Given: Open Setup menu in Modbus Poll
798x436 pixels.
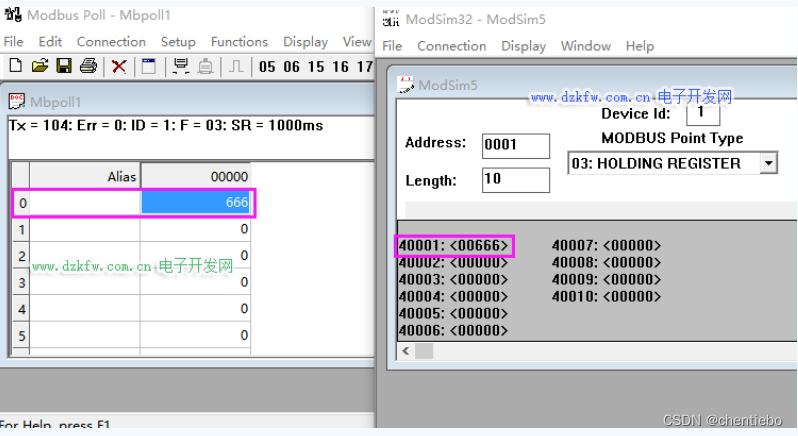Looking at the screenshot, I should pyautogui.click(x=178, y=42).
